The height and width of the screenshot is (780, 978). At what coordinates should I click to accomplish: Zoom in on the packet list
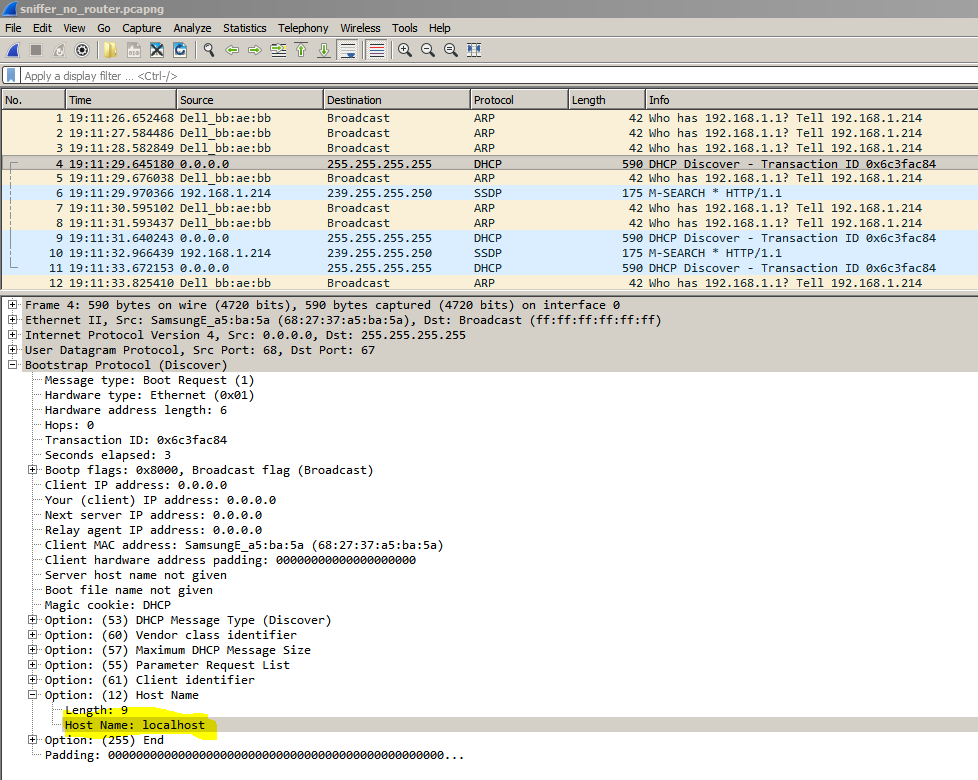click(403, 49)
